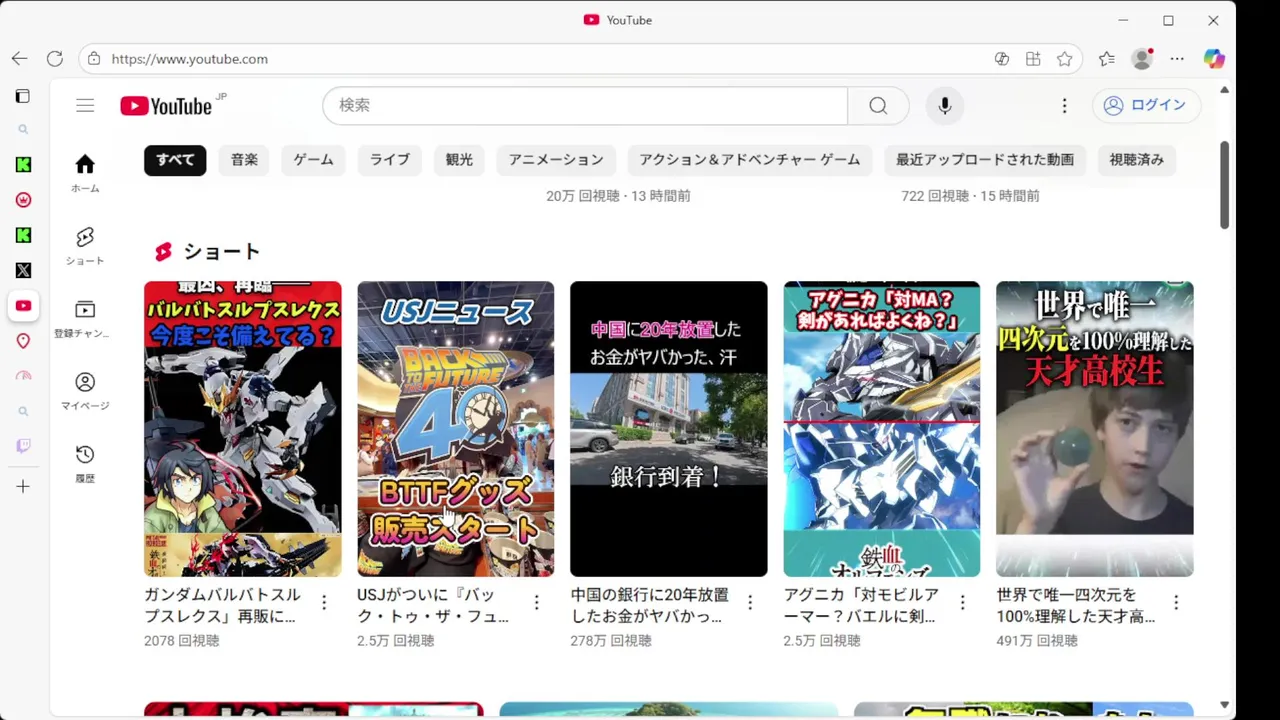
Task: Select アクション＆アドベンチャー ゲーム chip
Action: click(x=750, y=160)
